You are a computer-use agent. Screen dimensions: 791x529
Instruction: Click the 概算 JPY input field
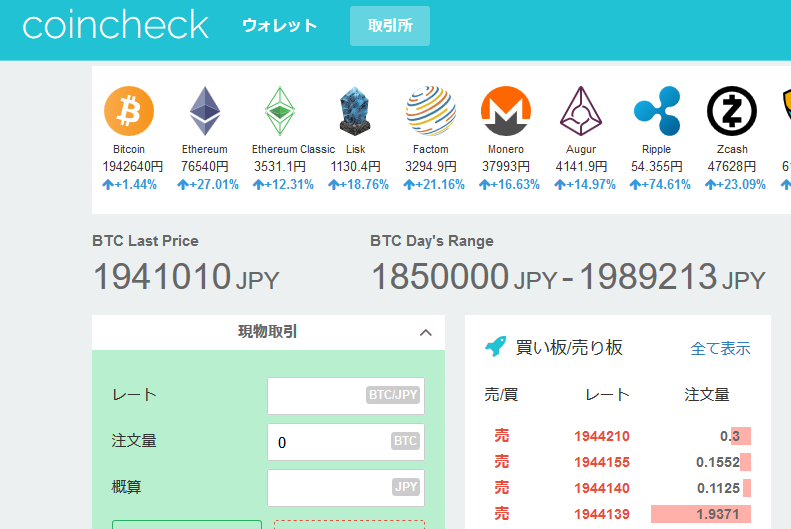point(346,488)
